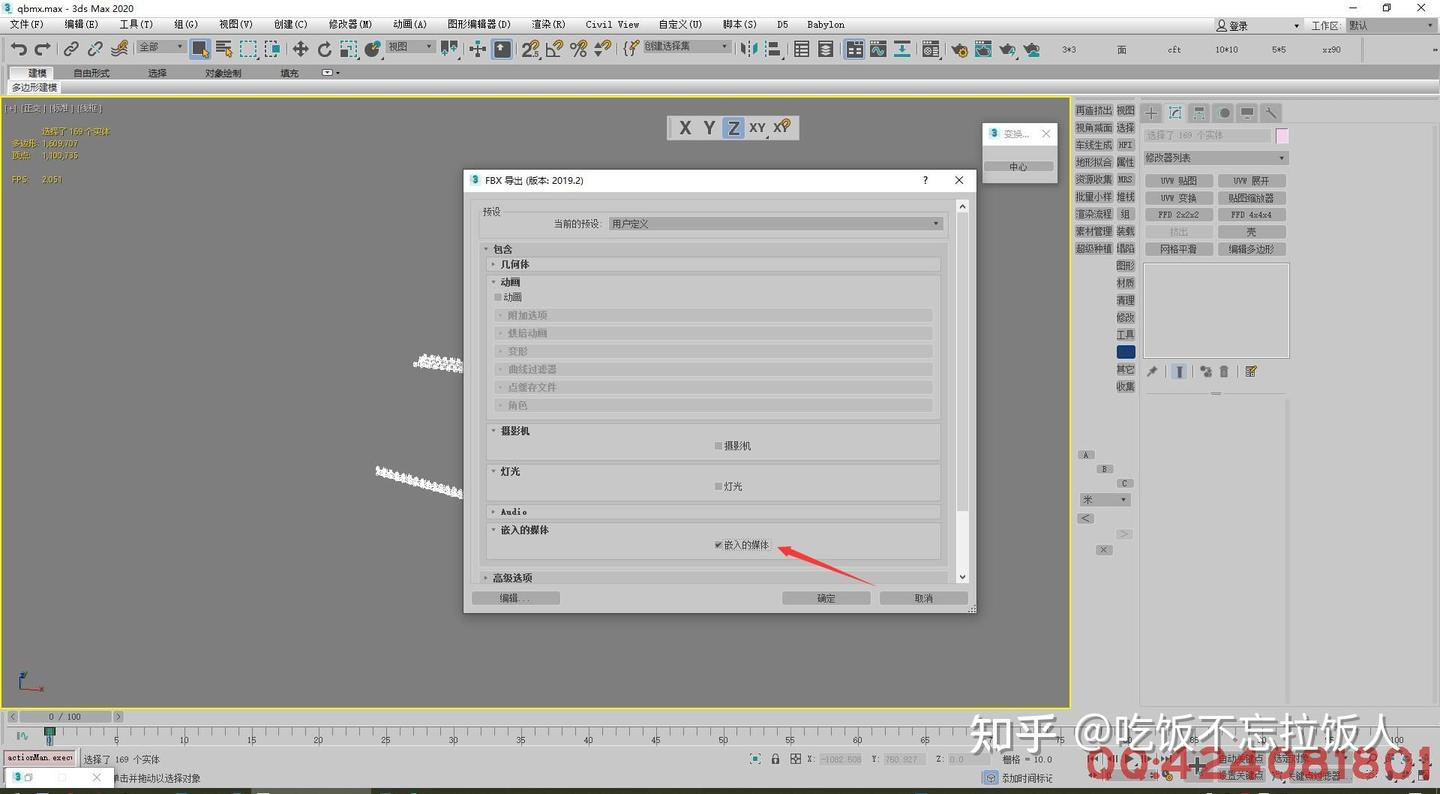Click the Render Production teapot icon
Screen dimensions: 1440x794
coord(1008,47)
